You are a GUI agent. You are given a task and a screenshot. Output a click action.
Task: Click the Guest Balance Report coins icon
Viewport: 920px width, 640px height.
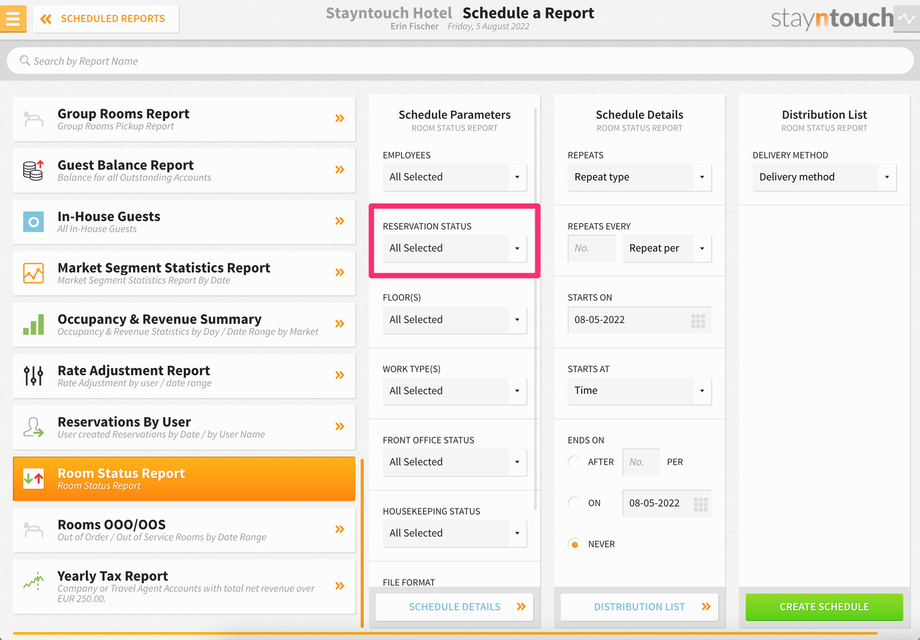coord(33,170)
